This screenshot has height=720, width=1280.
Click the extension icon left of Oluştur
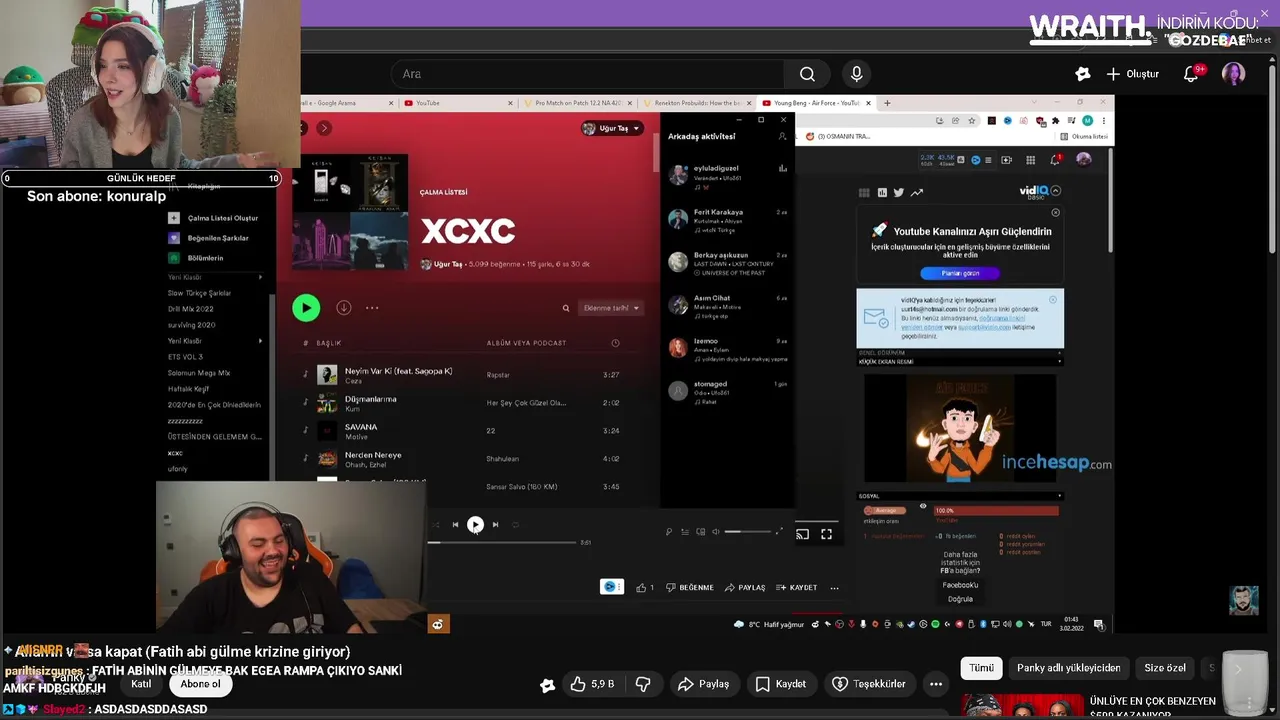point(1082,74)
